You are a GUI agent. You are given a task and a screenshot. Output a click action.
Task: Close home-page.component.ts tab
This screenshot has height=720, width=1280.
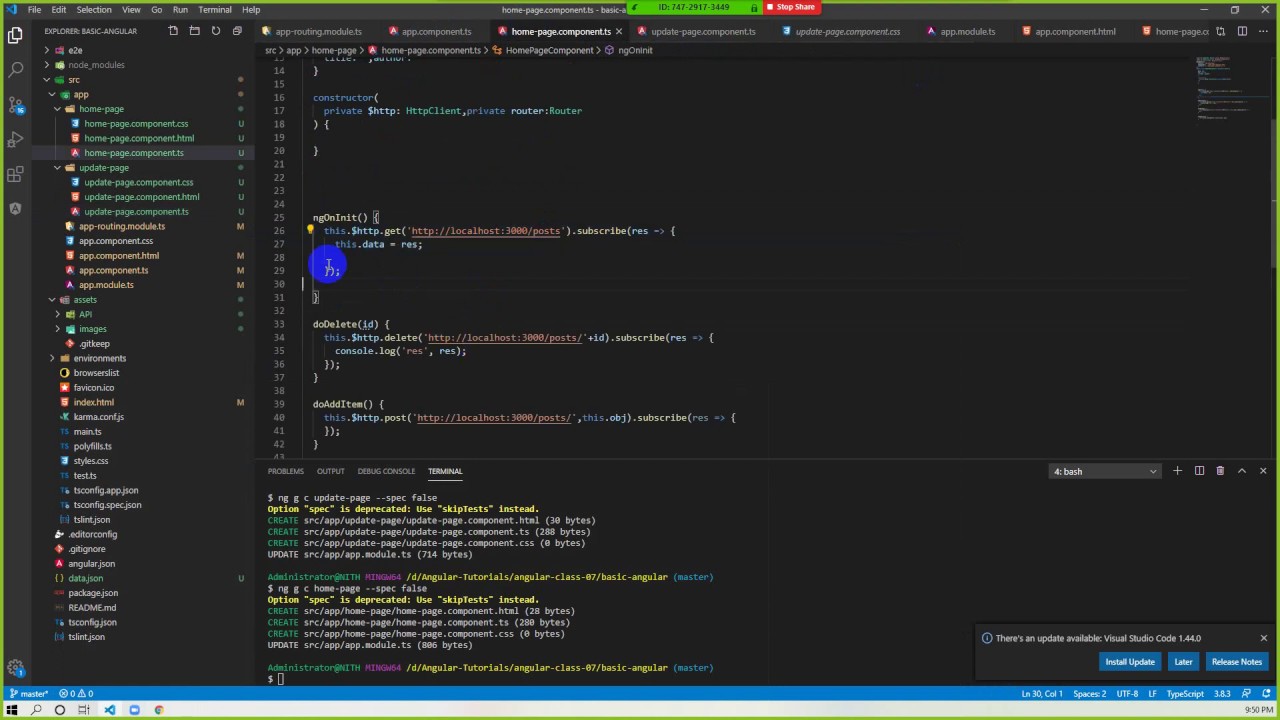[x=618, y=31]
